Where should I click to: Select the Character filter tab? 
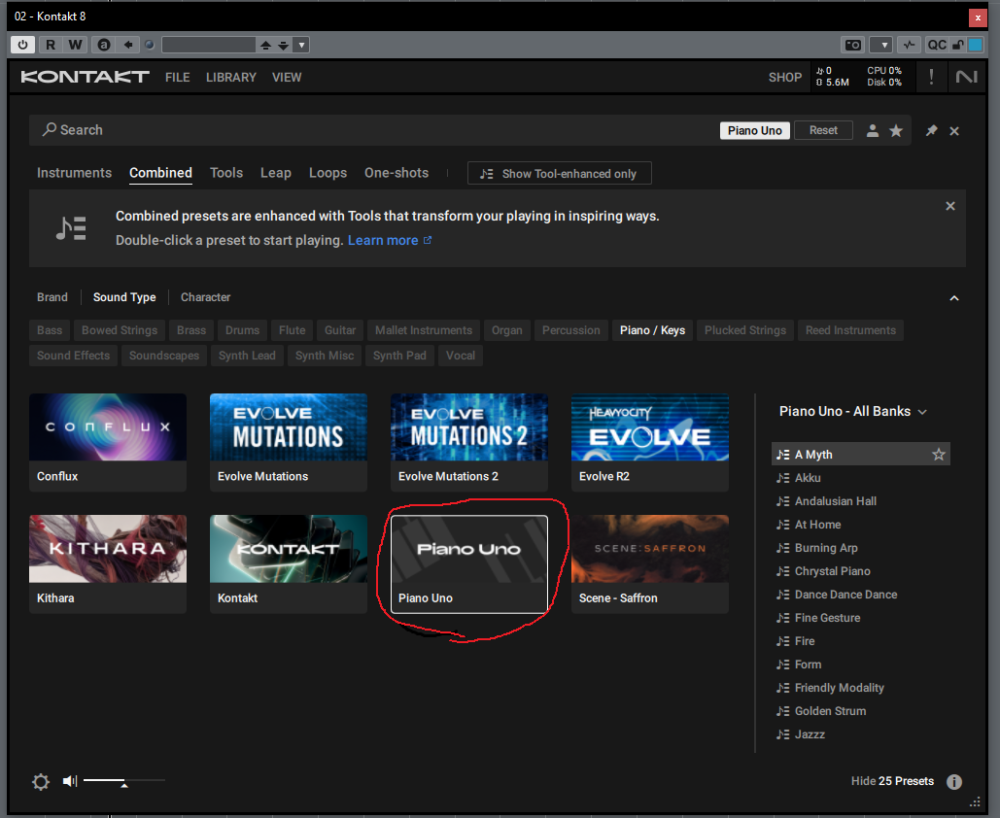point(205,297)
